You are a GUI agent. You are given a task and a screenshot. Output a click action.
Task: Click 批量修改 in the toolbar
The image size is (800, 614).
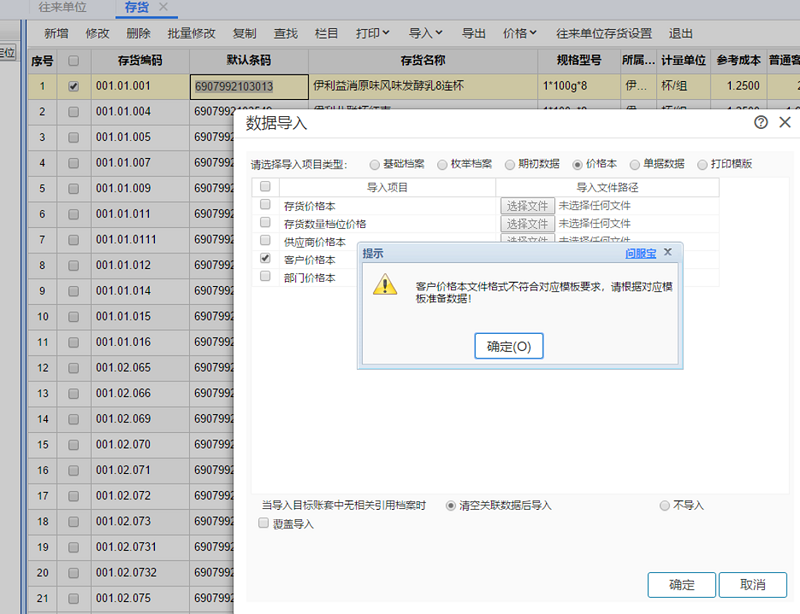pyautogui.click(x=191, y=34)
